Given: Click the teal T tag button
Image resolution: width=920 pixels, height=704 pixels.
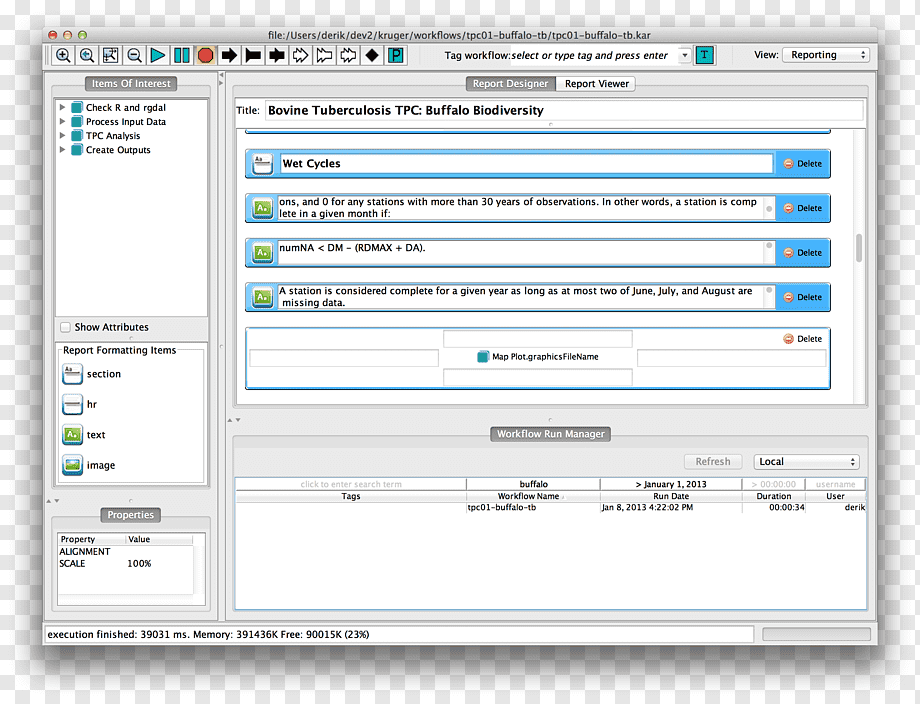Looking at the screenshot, I should (705, 55).
